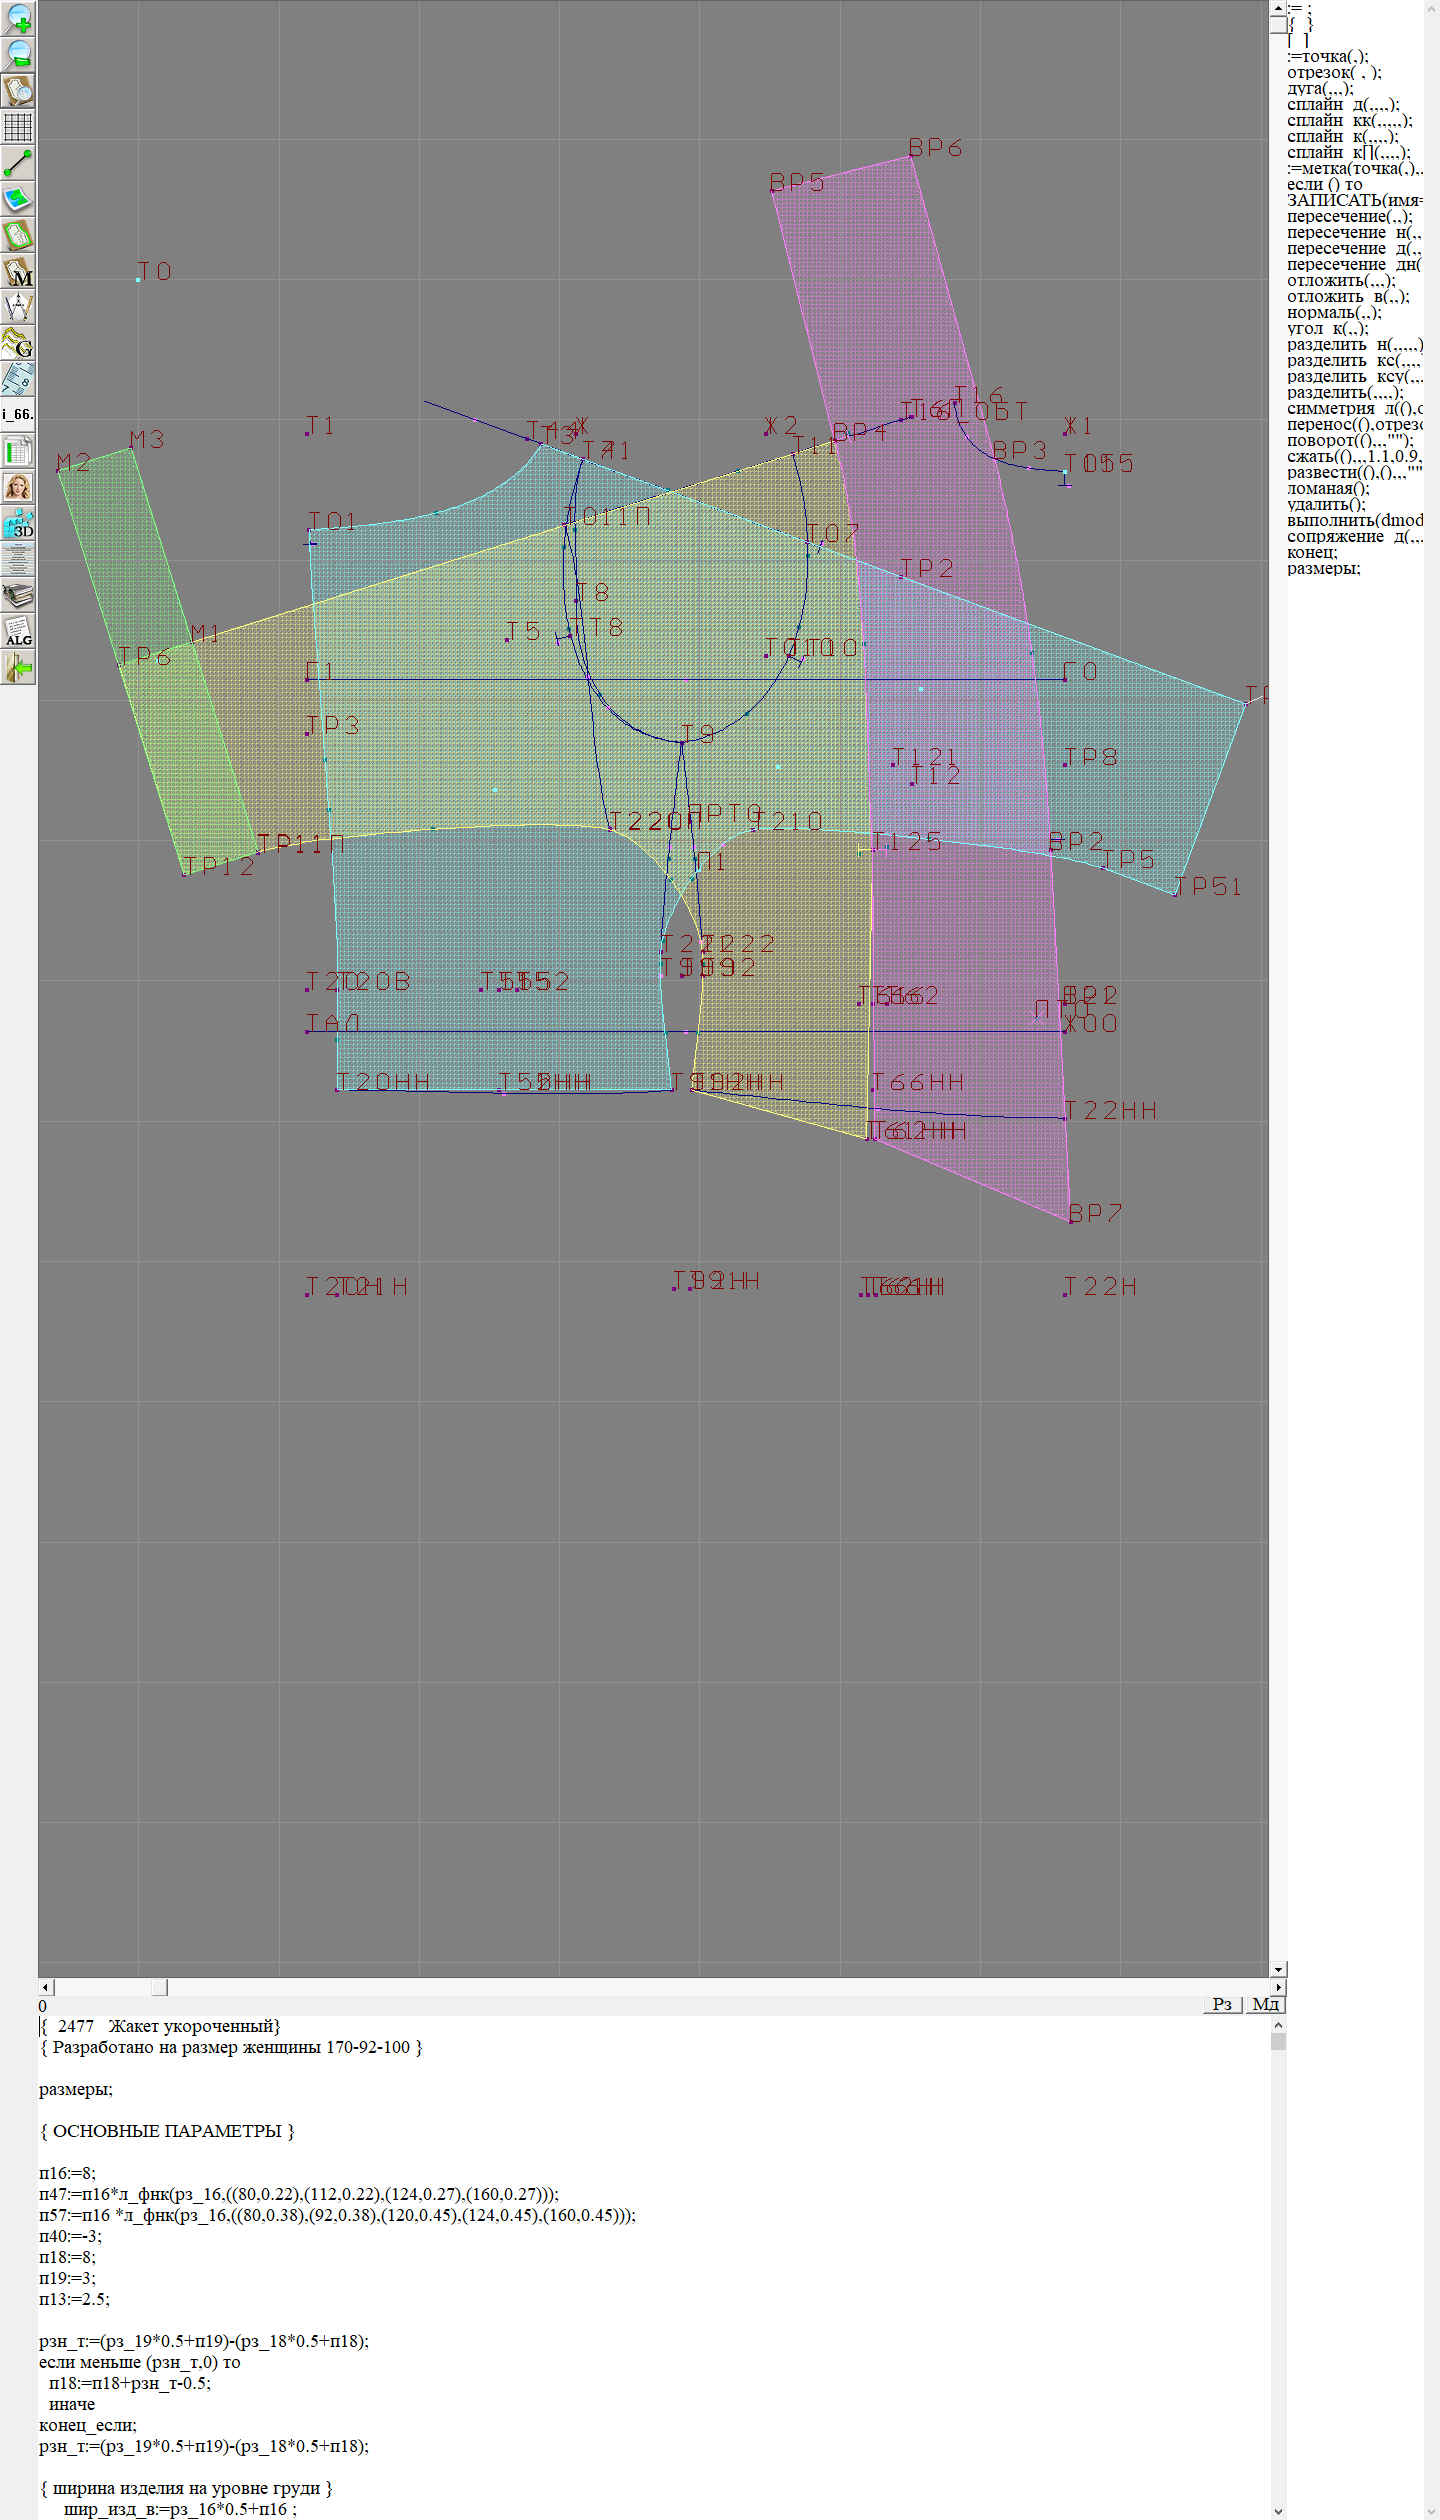
Task: Open the stacked books library icon
Action: tap(18, 595)
